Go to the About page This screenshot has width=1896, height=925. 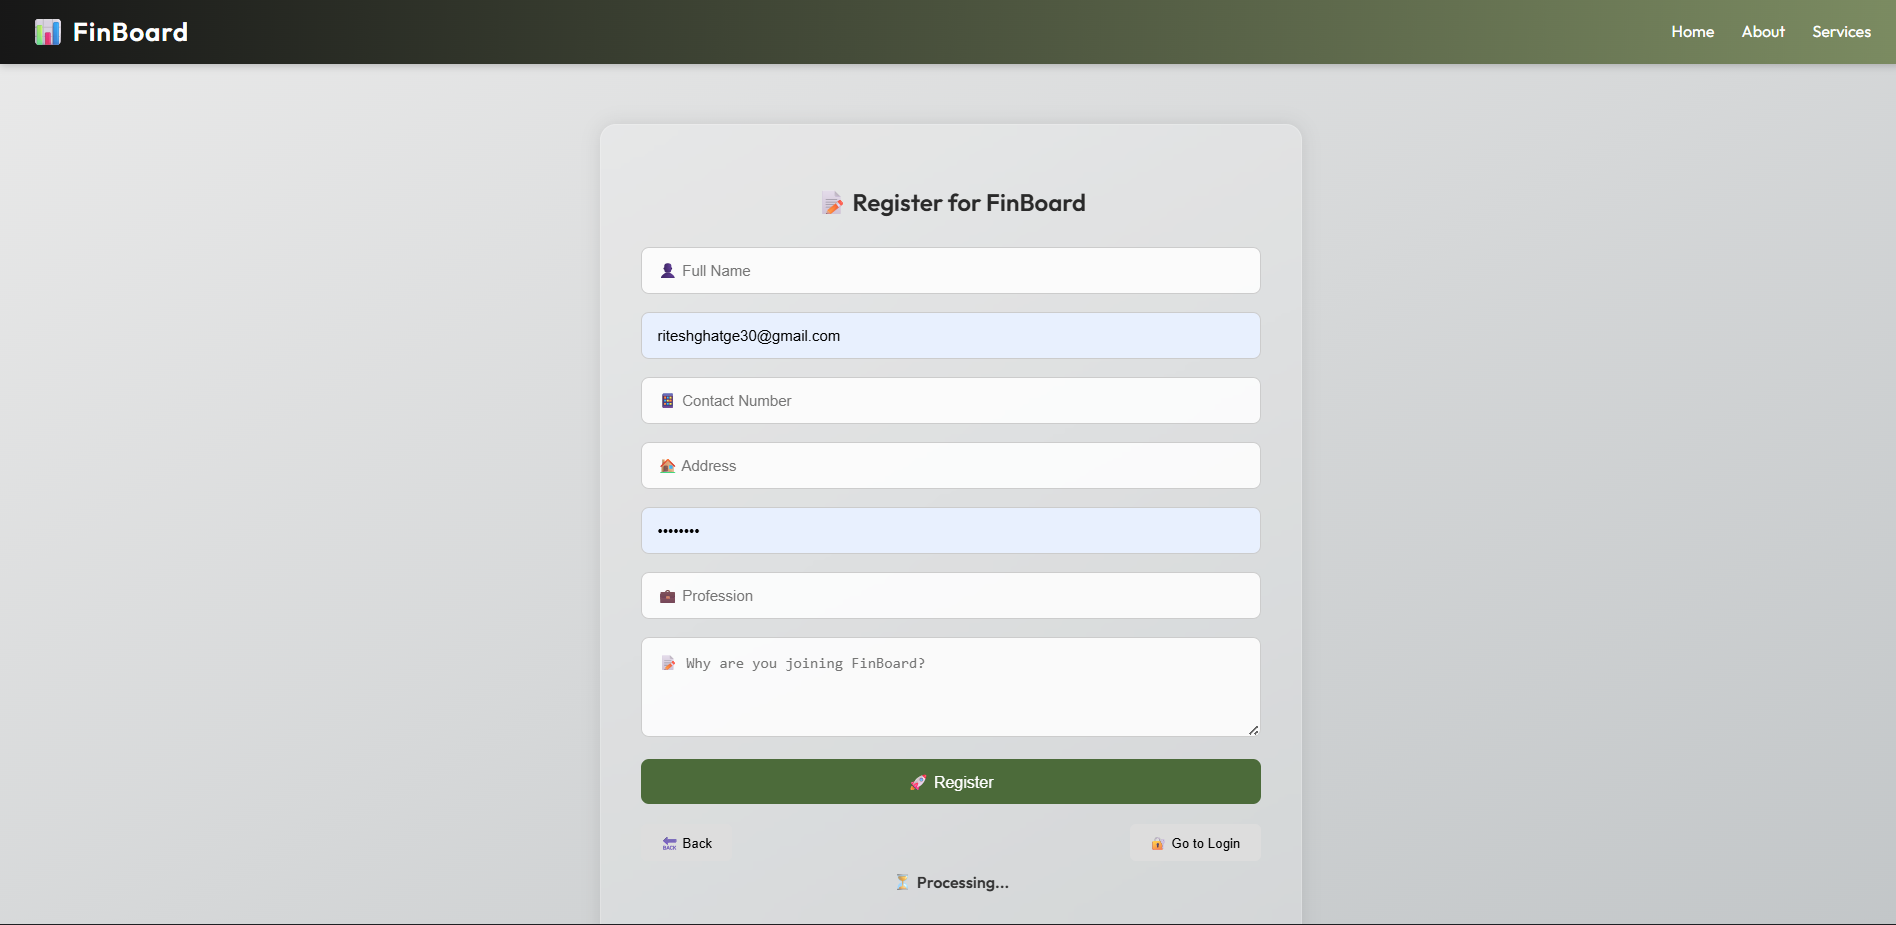point(1762,32)
